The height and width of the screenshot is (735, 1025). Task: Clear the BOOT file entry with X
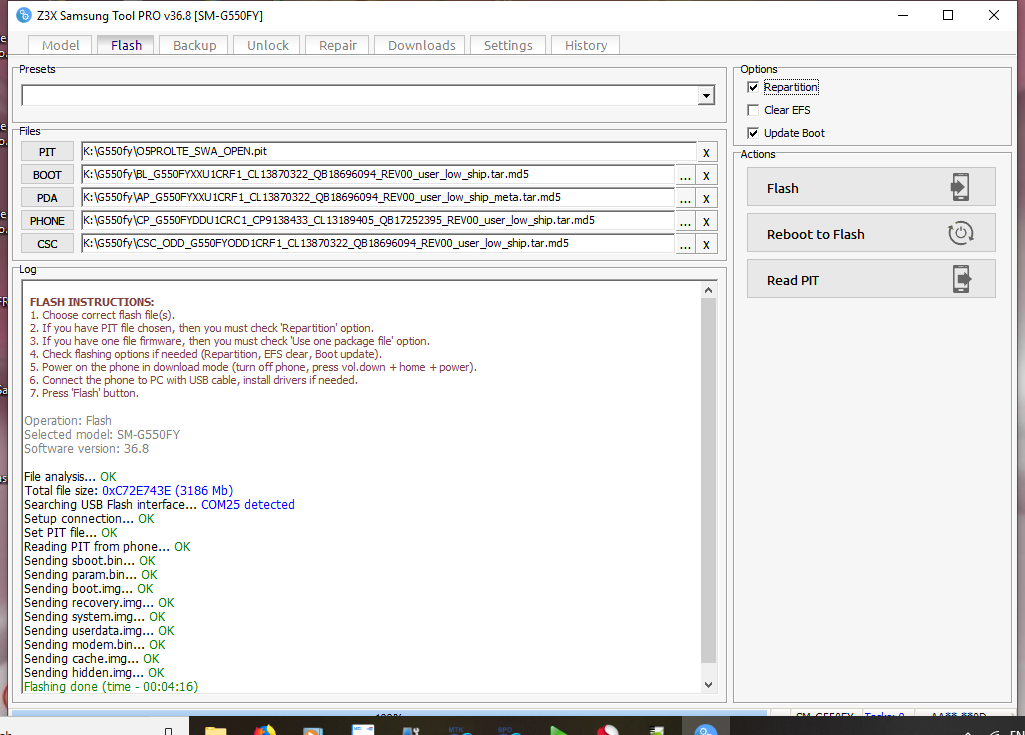(x=706, y=175)
